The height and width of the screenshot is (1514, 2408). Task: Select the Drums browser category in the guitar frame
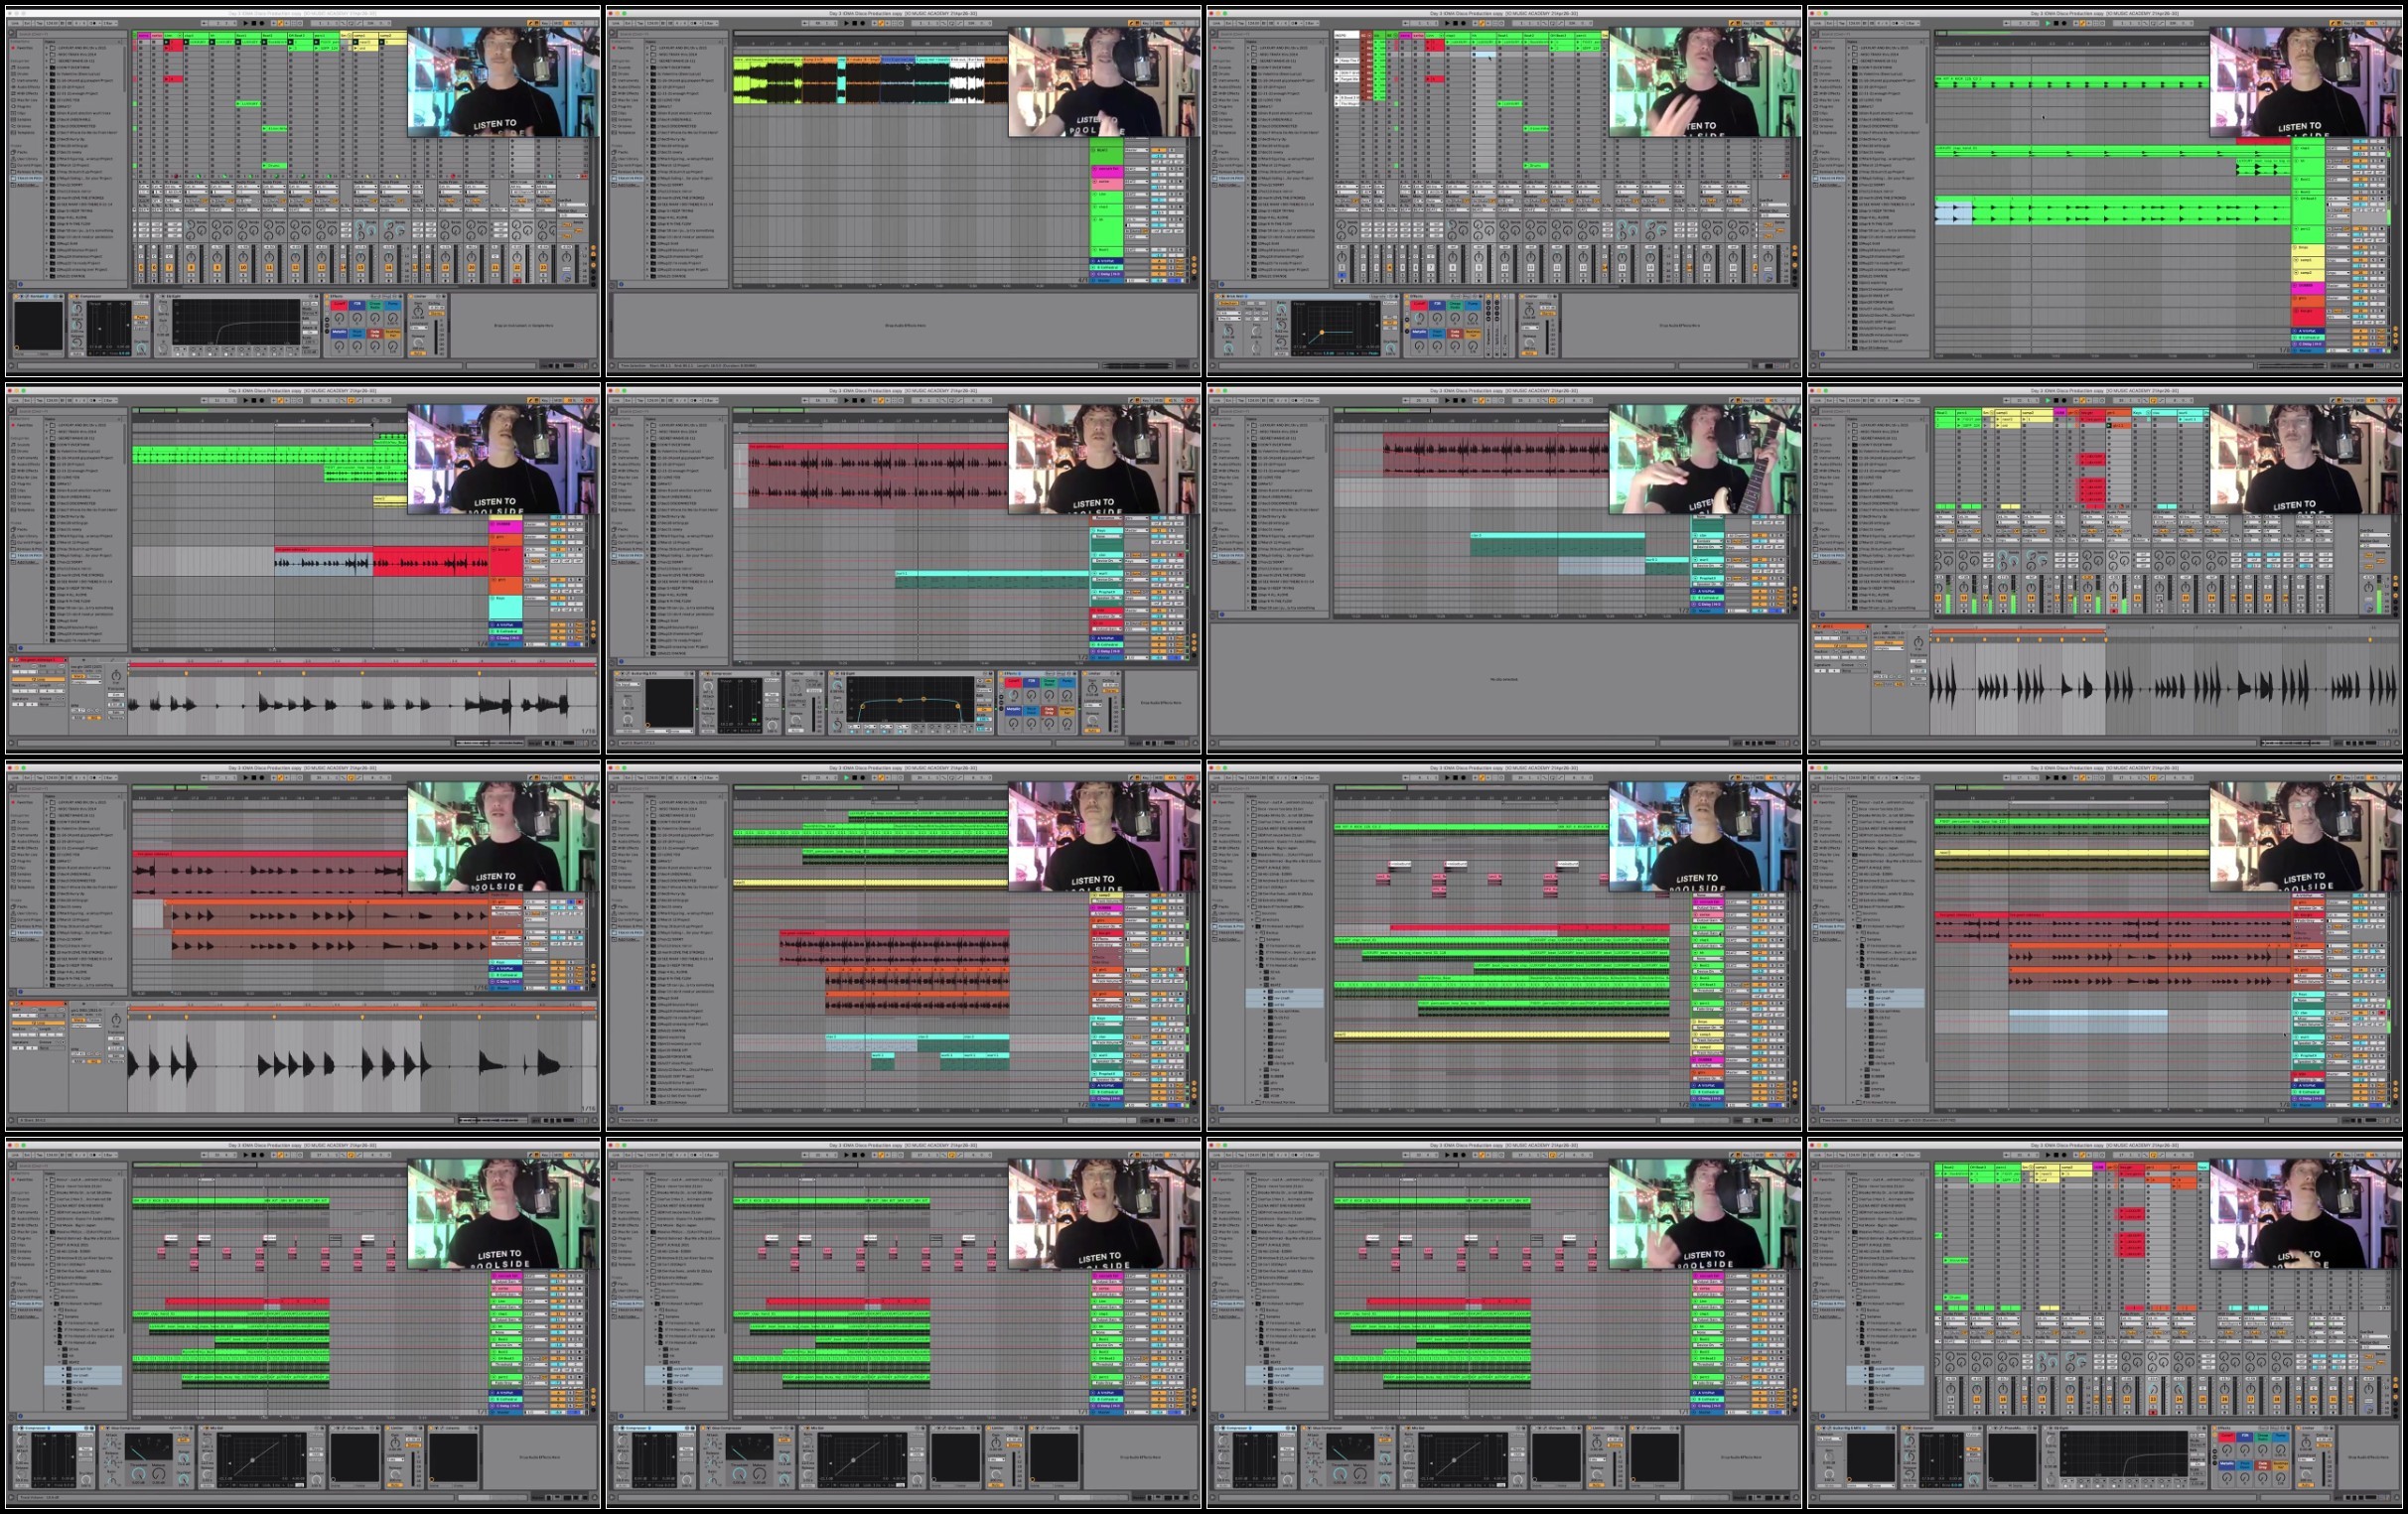point(1222,452)
